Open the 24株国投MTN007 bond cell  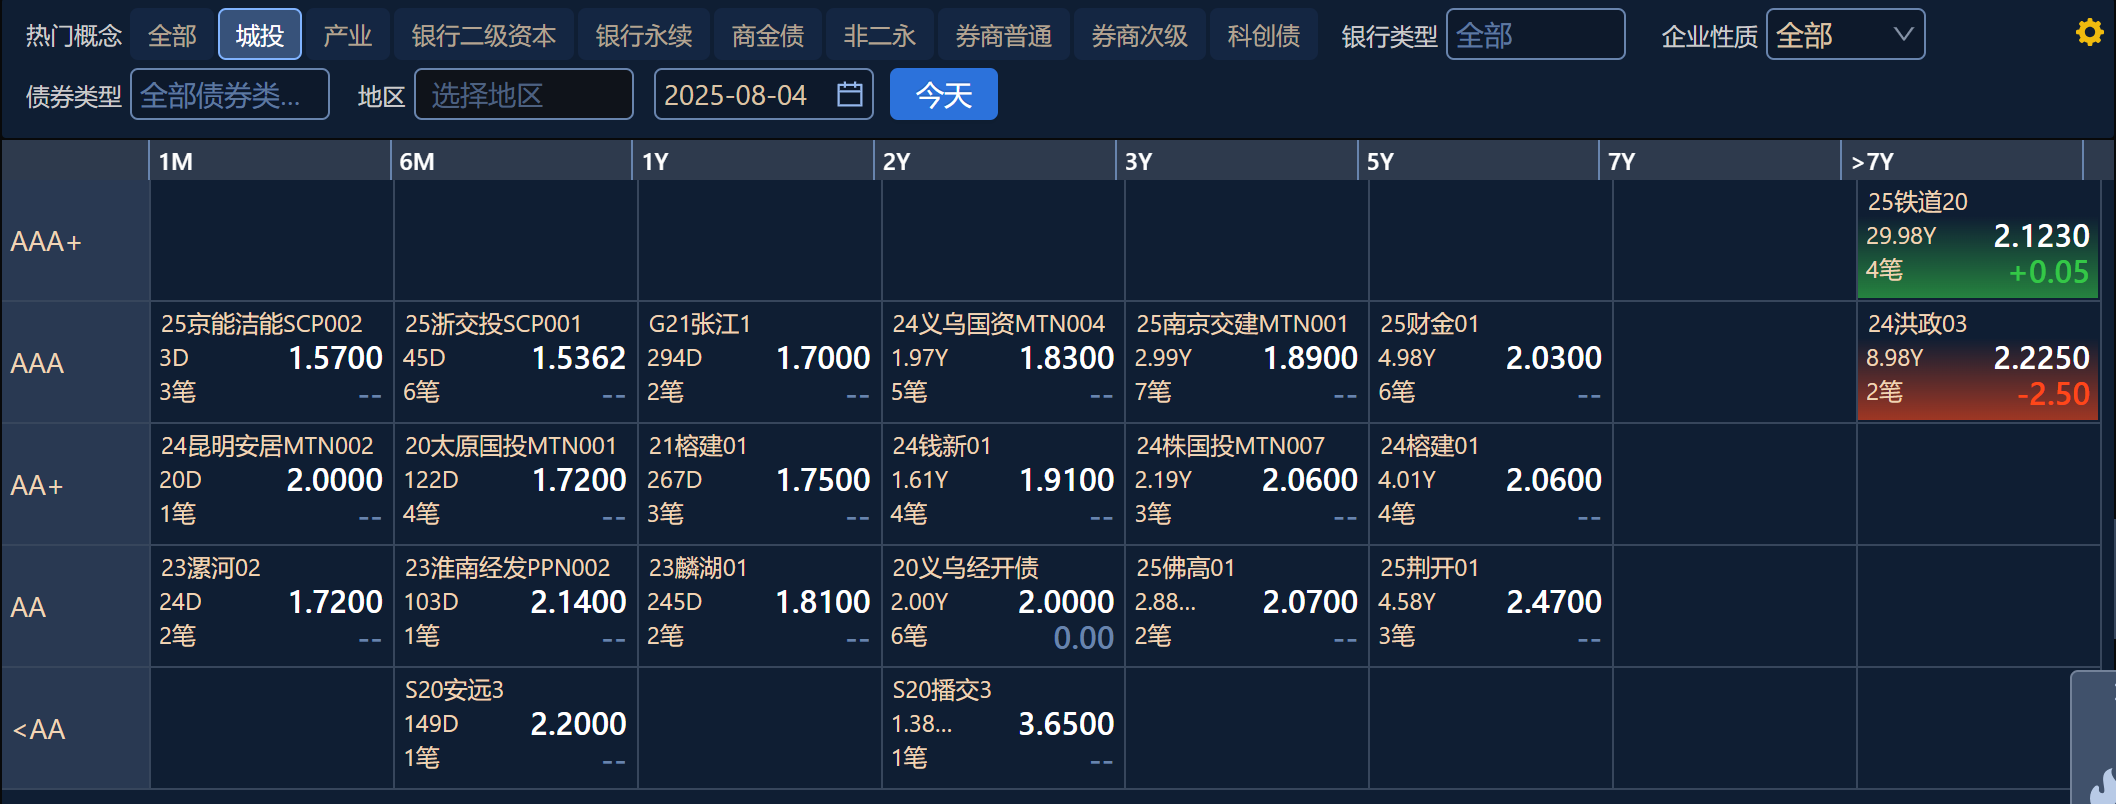coord(1248,484)
